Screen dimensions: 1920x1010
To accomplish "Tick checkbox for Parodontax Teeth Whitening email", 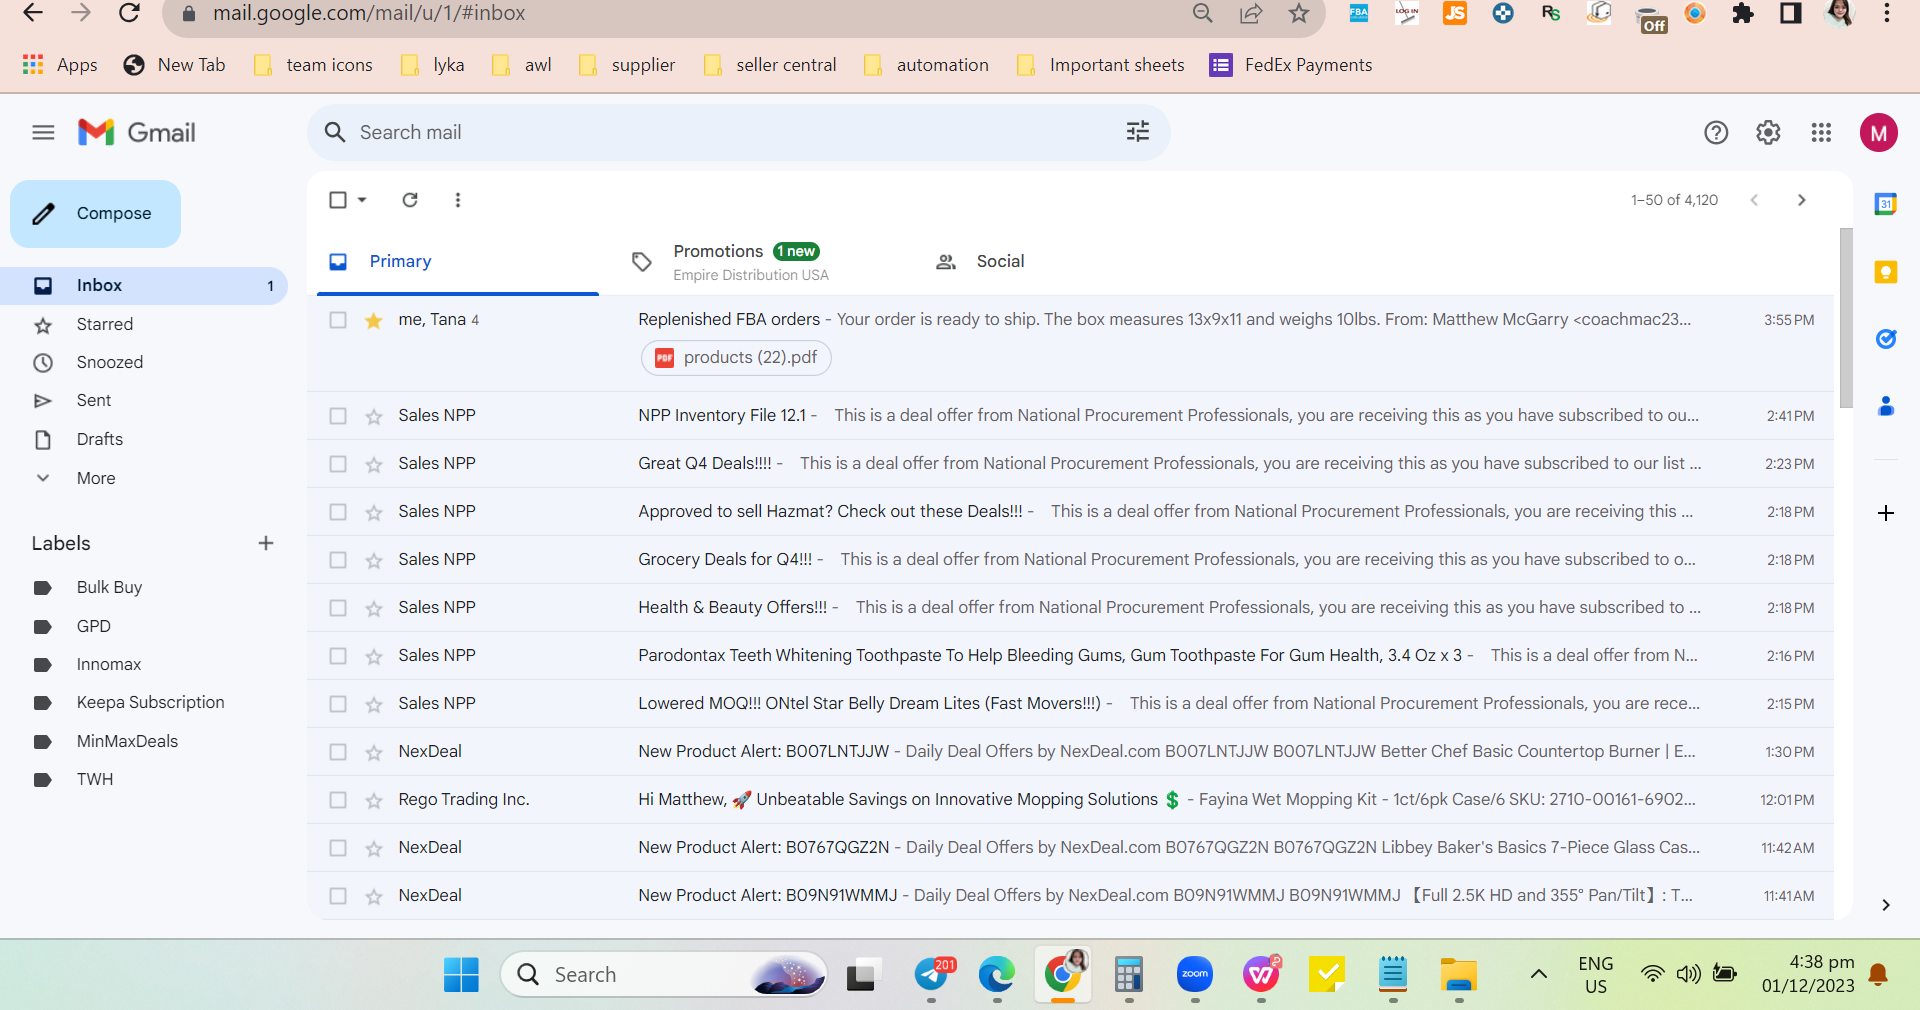I will pos(338,656).
